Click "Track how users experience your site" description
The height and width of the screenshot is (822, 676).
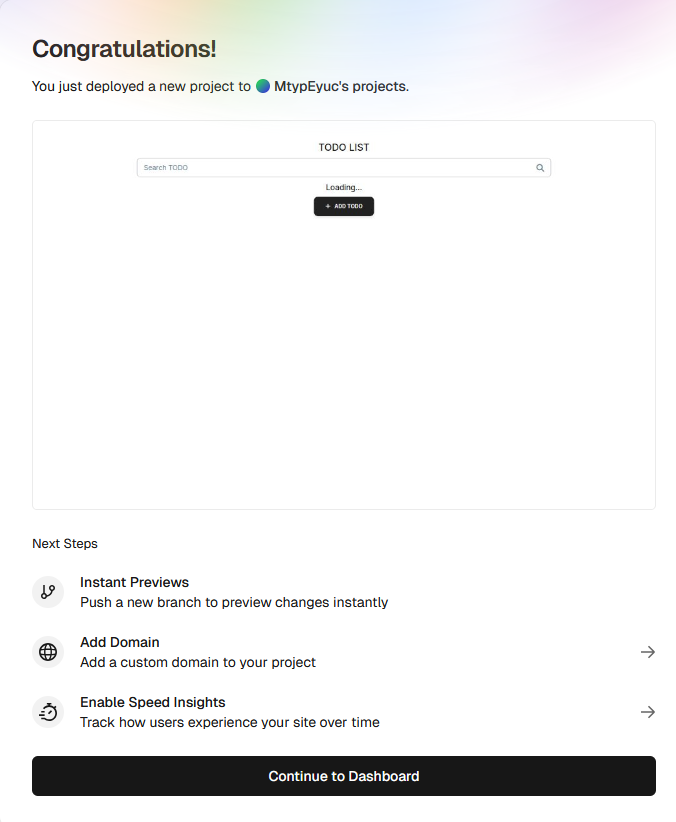click(230, 722)
